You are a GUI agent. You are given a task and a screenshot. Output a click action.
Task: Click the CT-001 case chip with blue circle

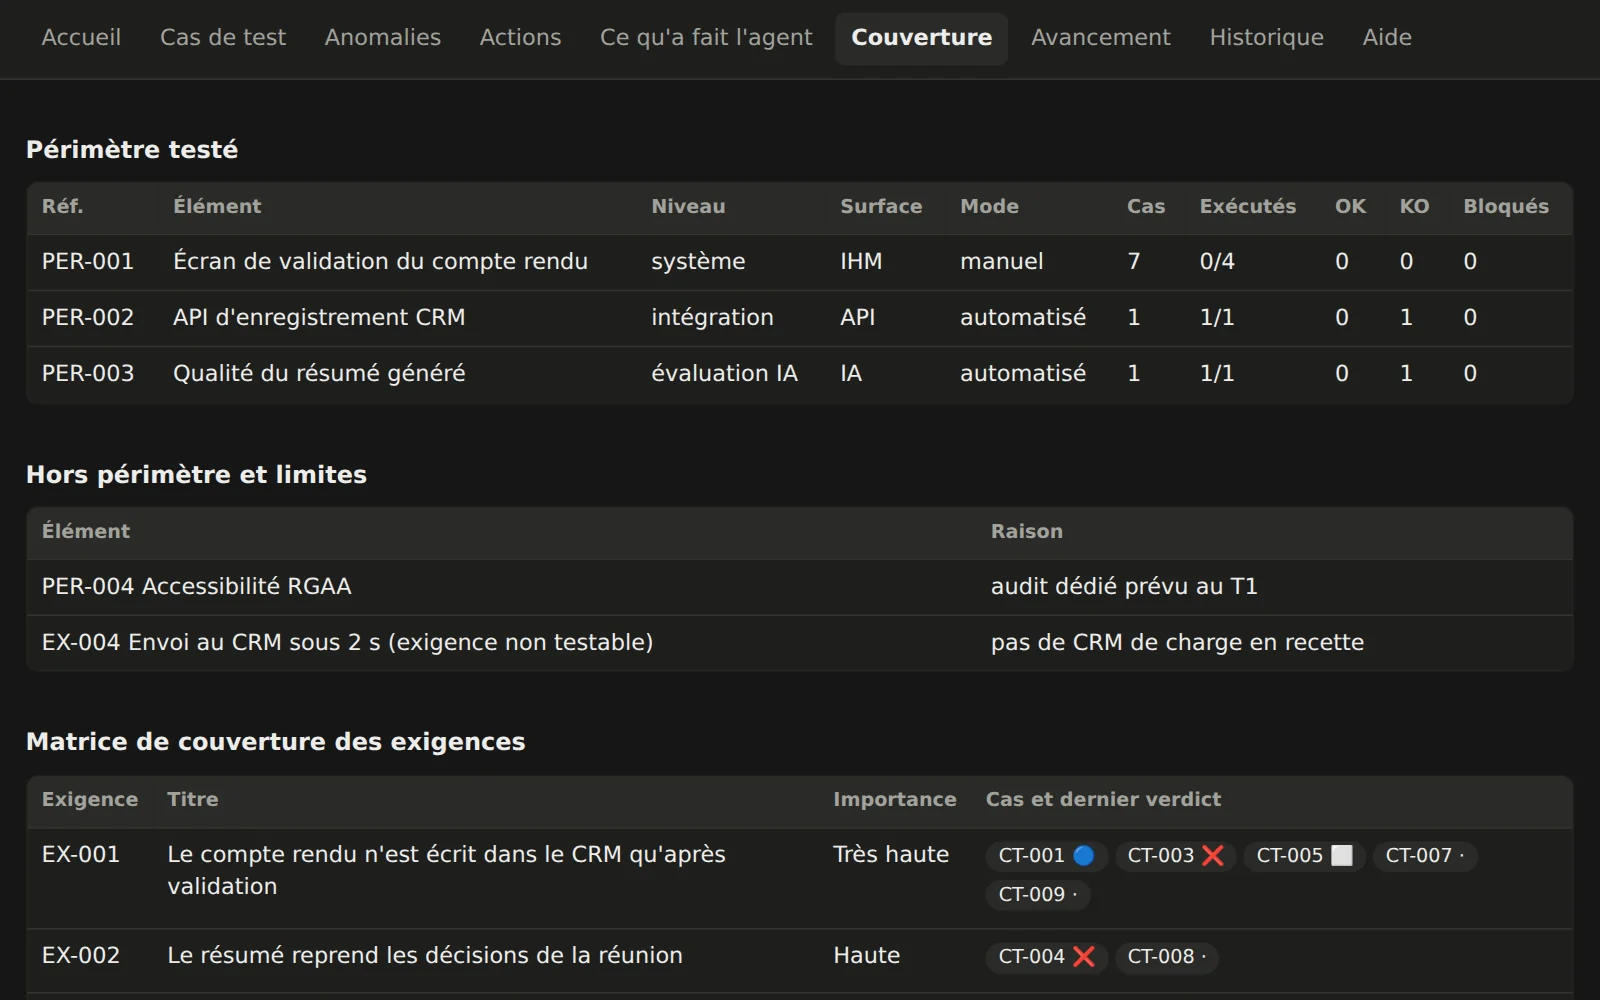(1046, 856)
